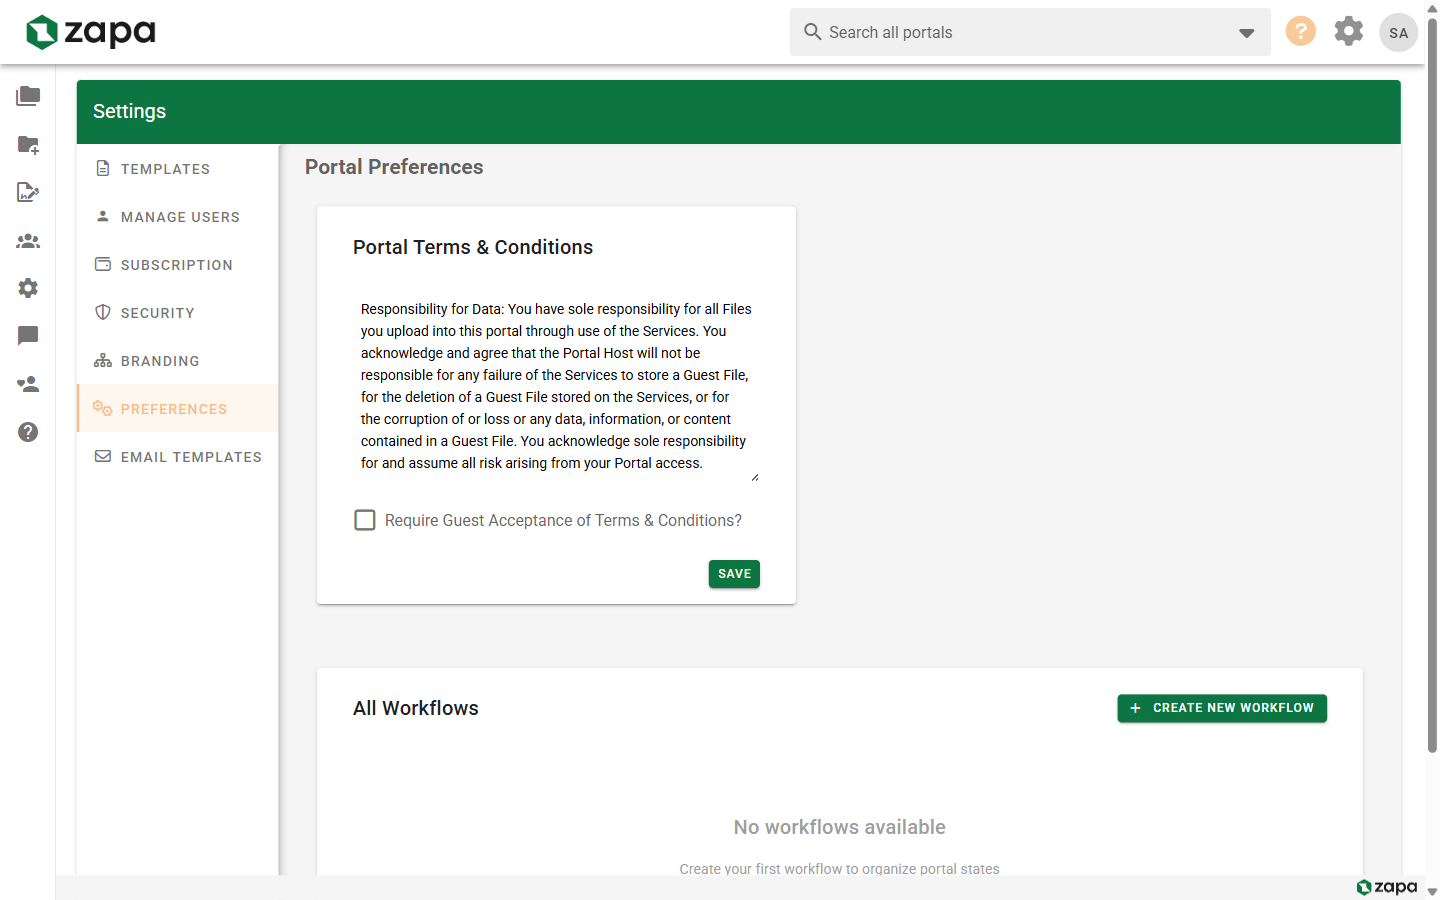Click the search magnifier icon

[x=813, y=32]
